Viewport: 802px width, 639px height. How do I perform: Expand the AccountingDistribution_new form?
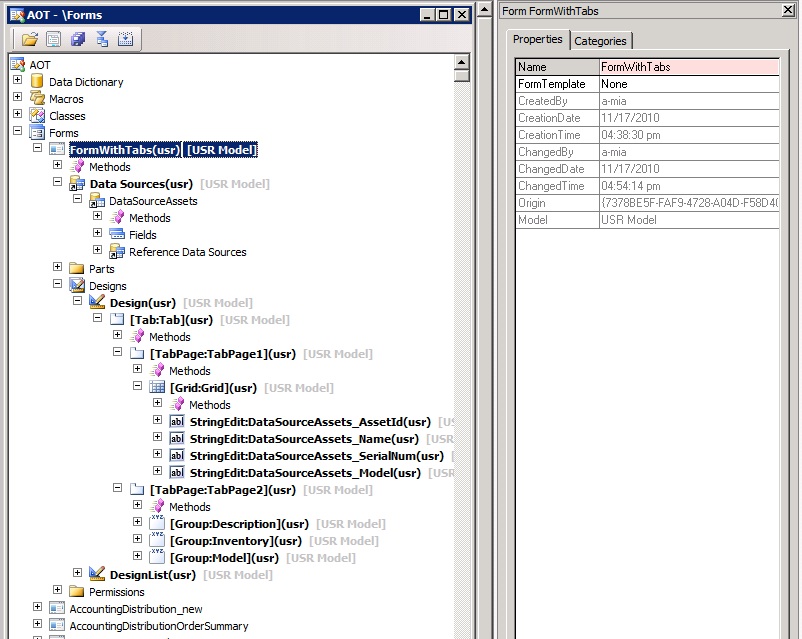click(37, 607)
